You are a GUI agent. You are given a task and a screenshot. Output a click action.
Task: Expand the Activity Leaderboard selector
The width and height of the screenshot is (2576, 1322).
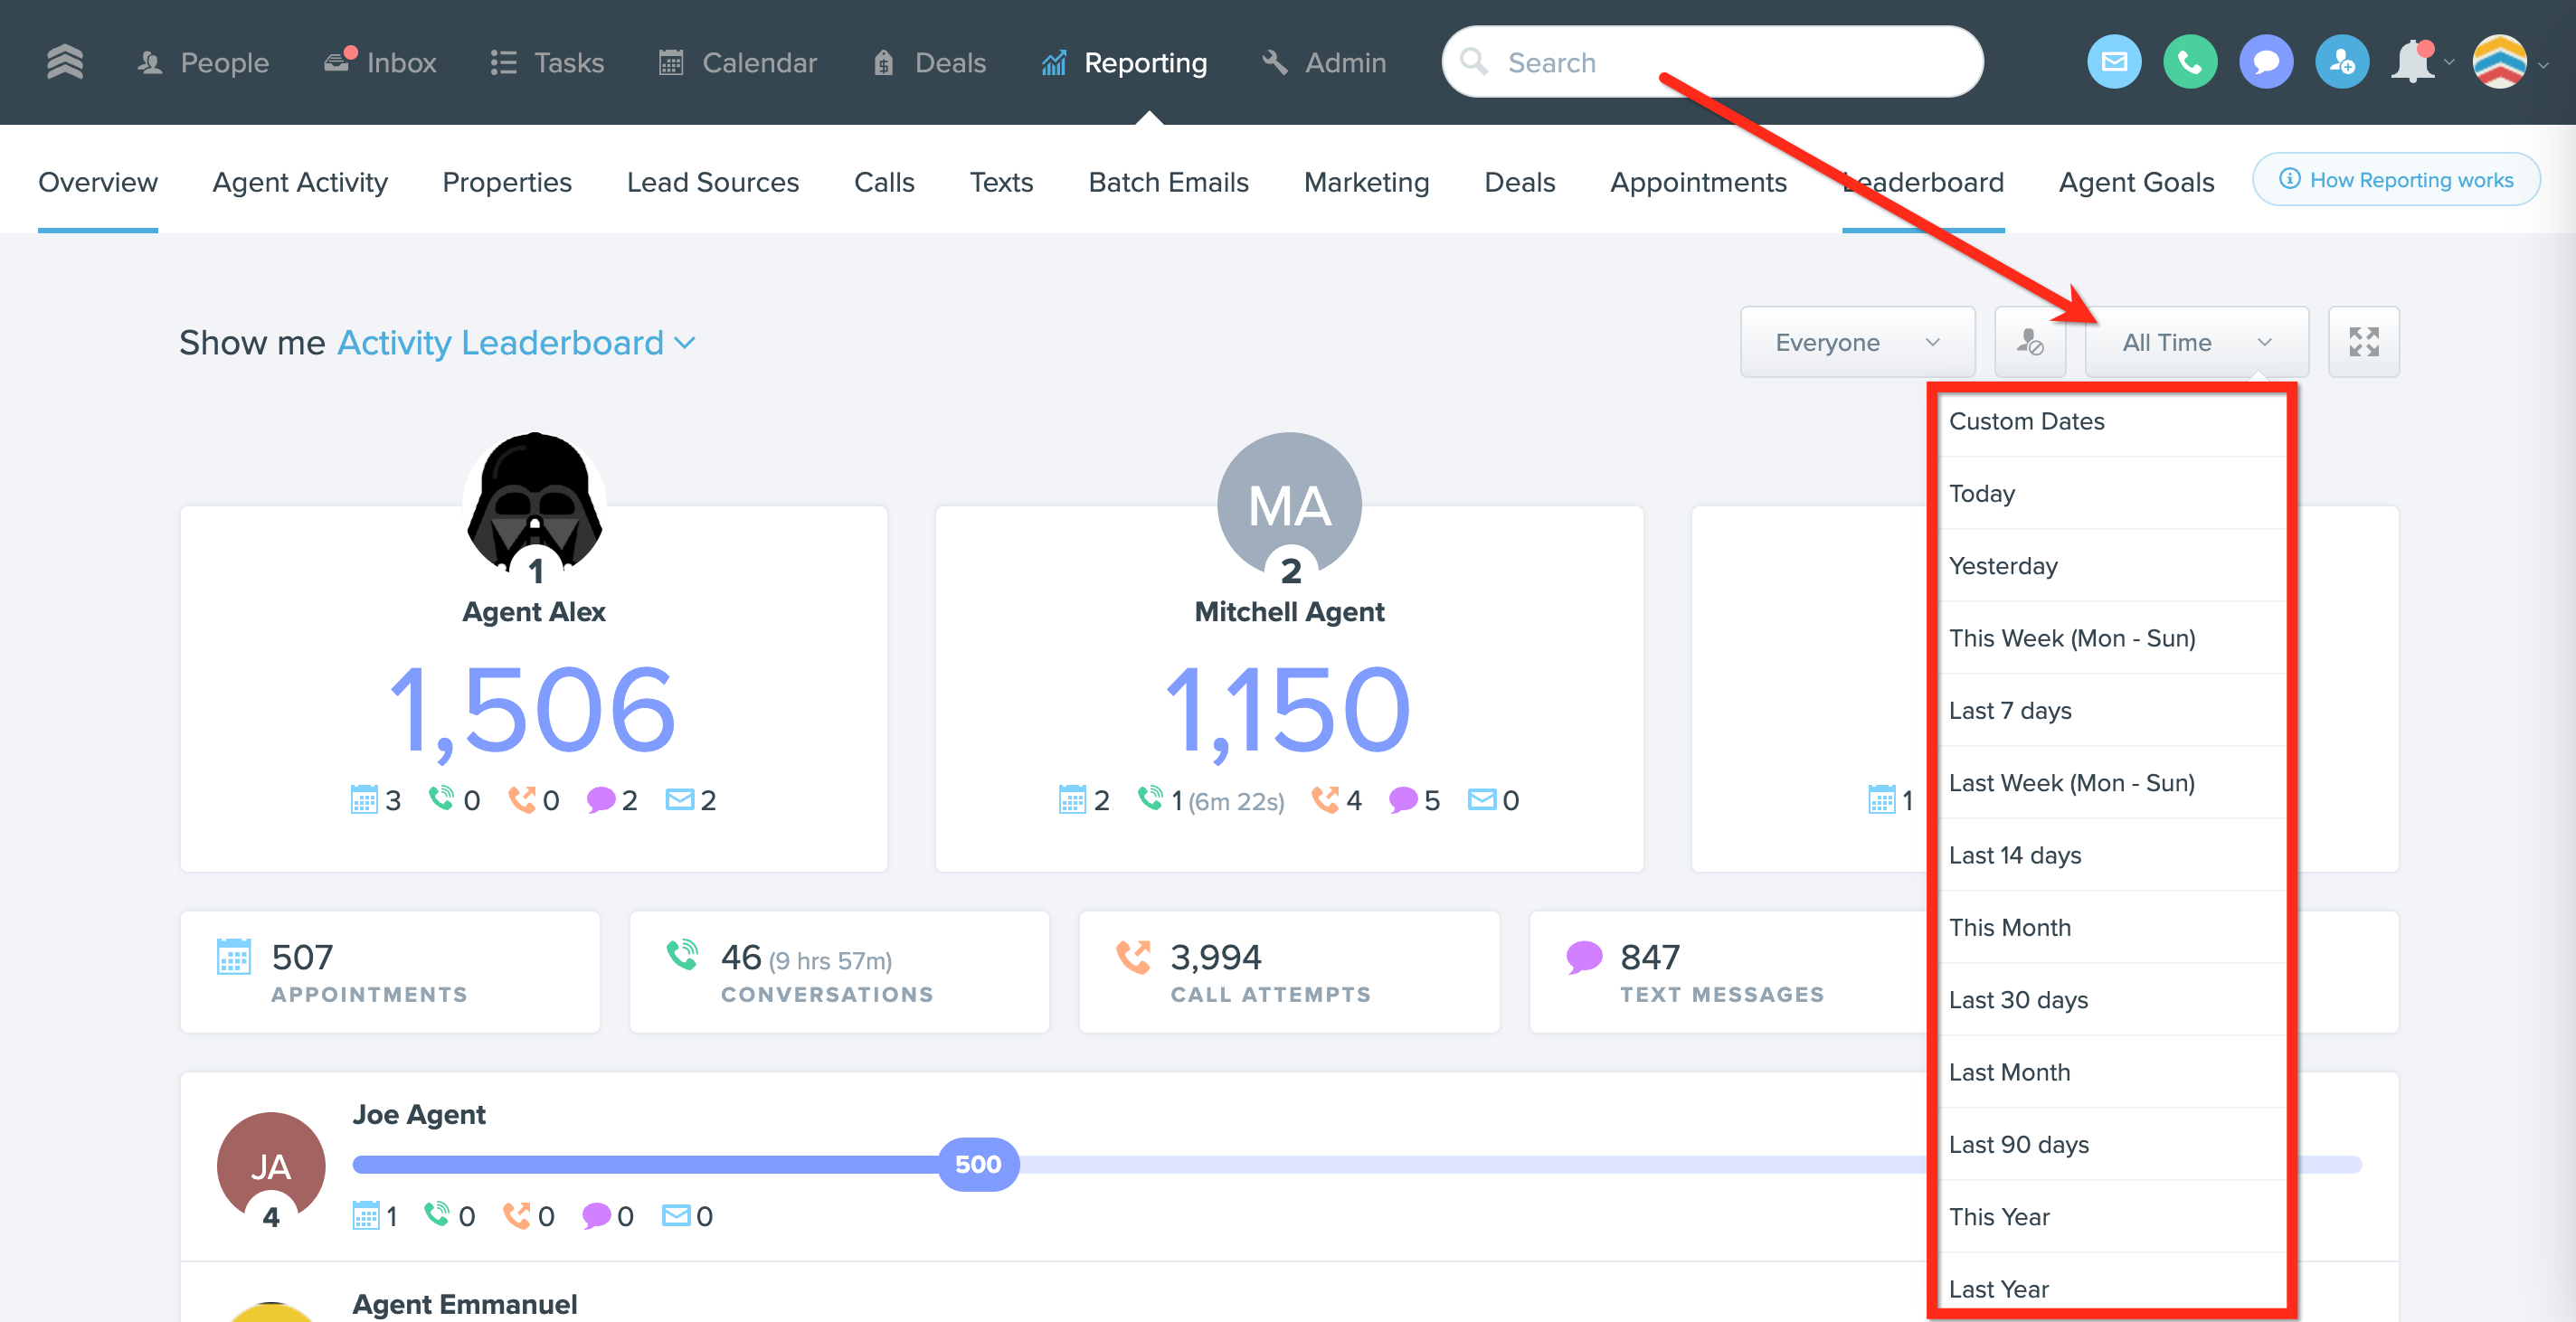(516, 342)
